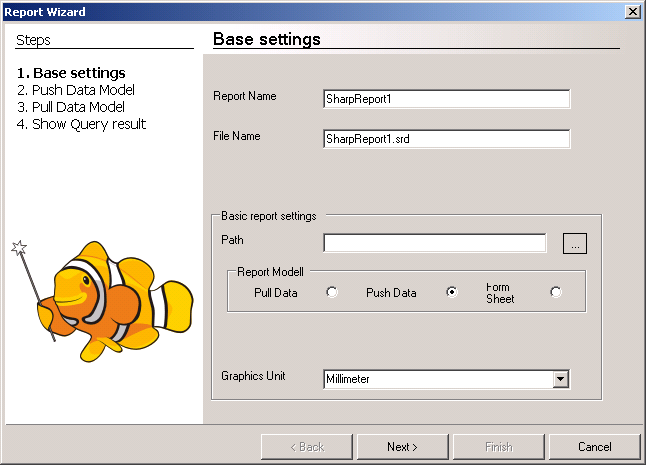Choose the Form Sheet radio option
This screenshot has width=646, height=465.
click(556, 292)
